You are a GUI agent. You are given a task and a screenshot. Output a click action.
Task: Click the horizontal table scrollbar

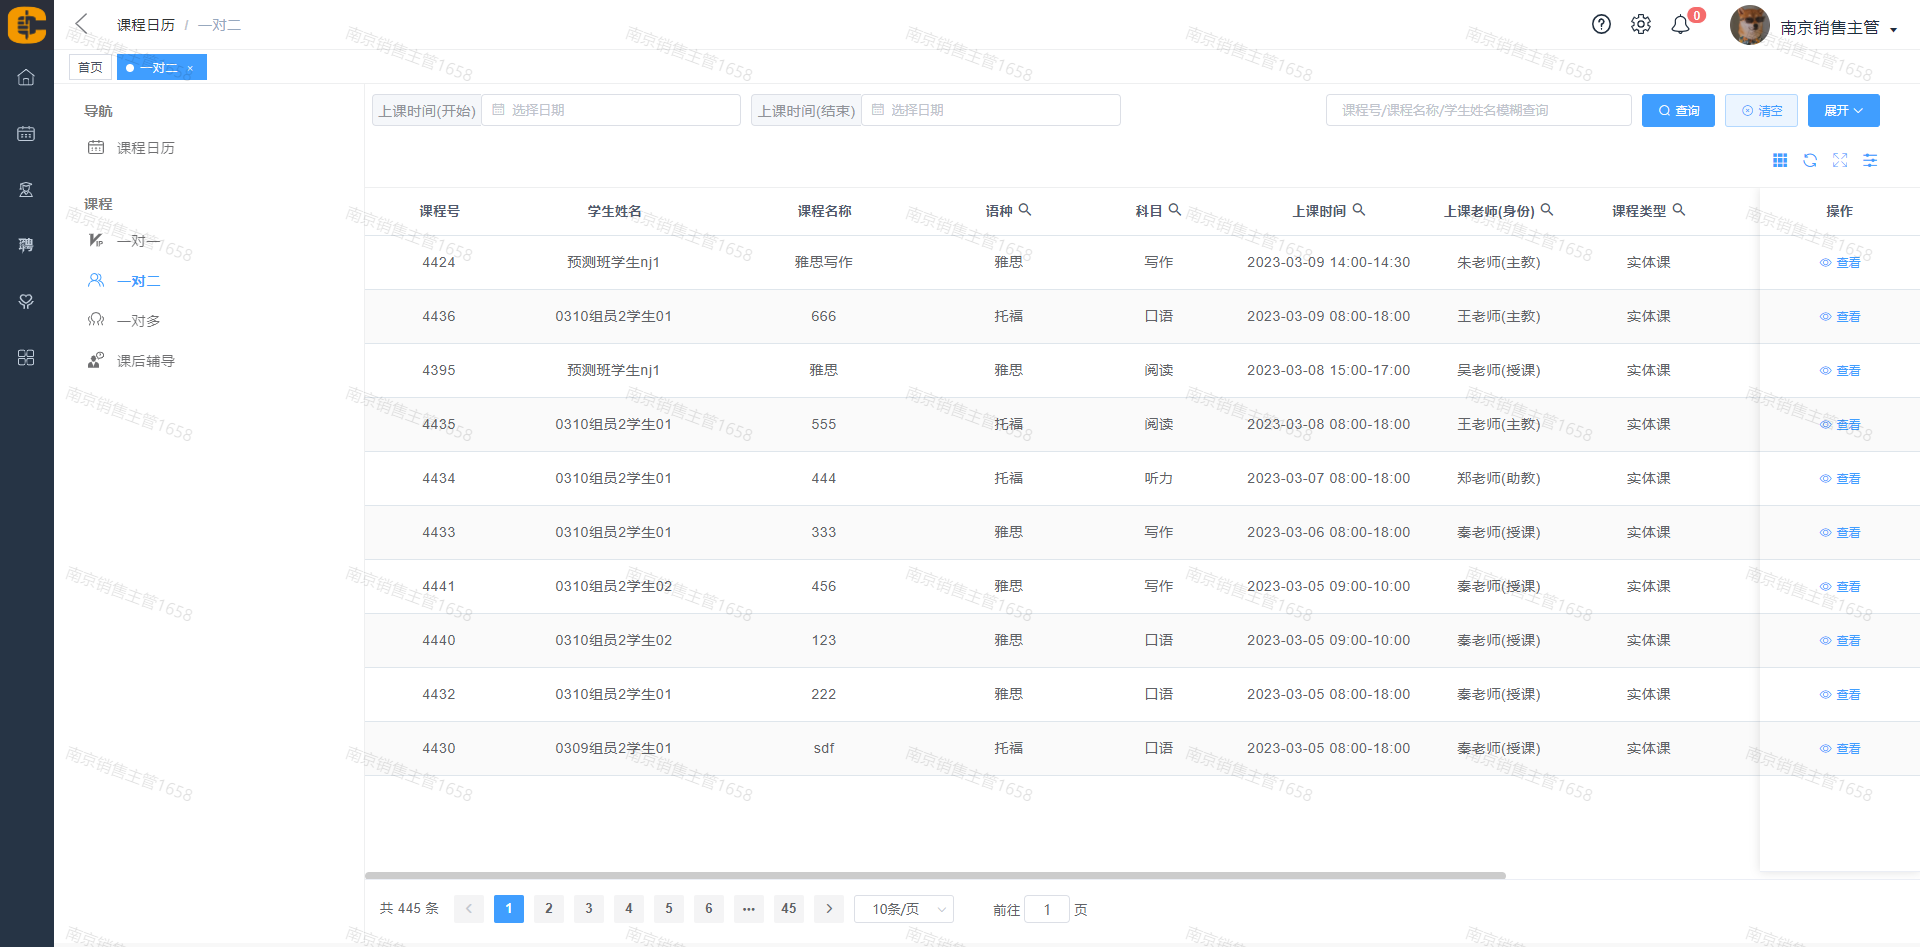pyautogui.click(x=935, y=875)
